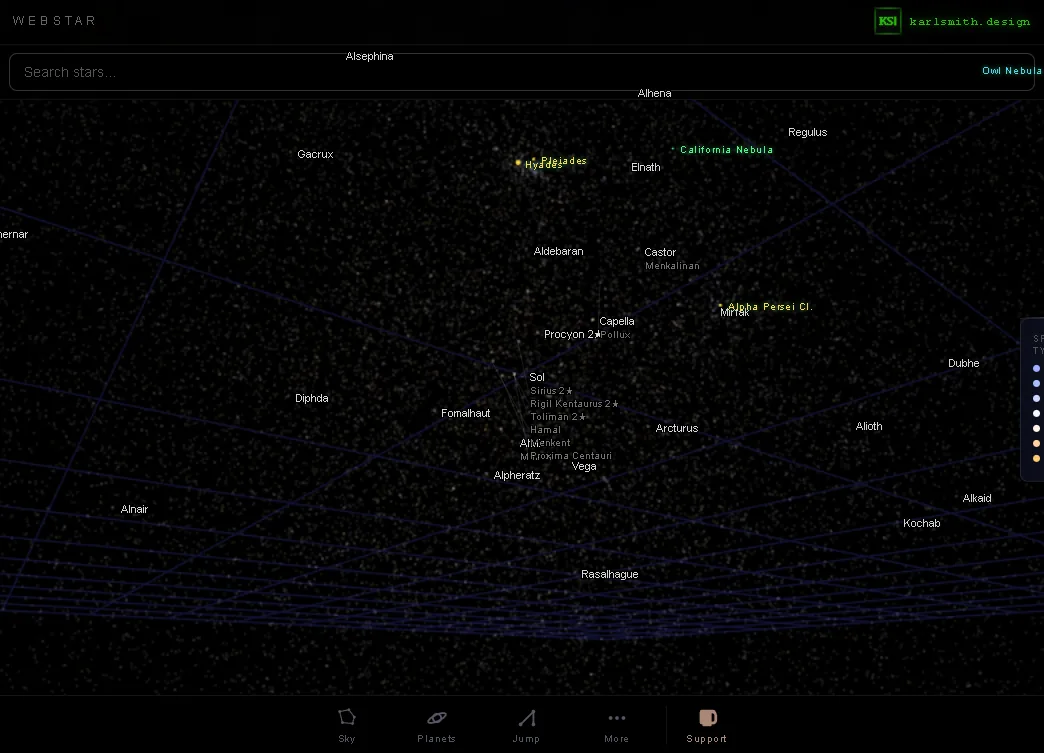Select the star Dubhe
Screen dimensions: 1044x753
(963, 363)
